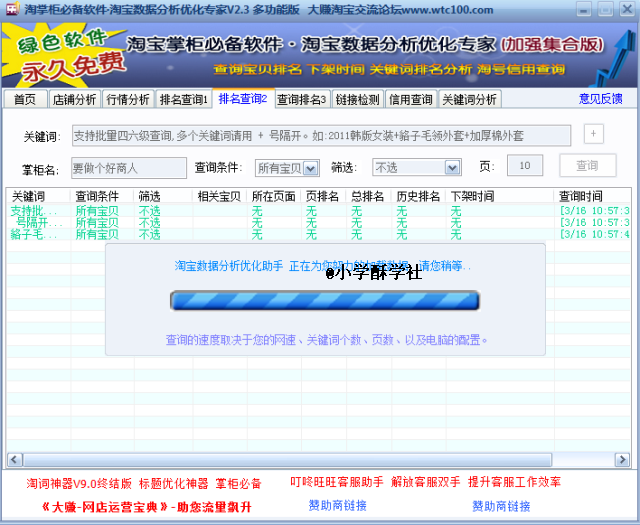Screen dimensions: 640x525
Task: Open the 大赚-网店运营宝典 link
Action: tap(147, 507)
